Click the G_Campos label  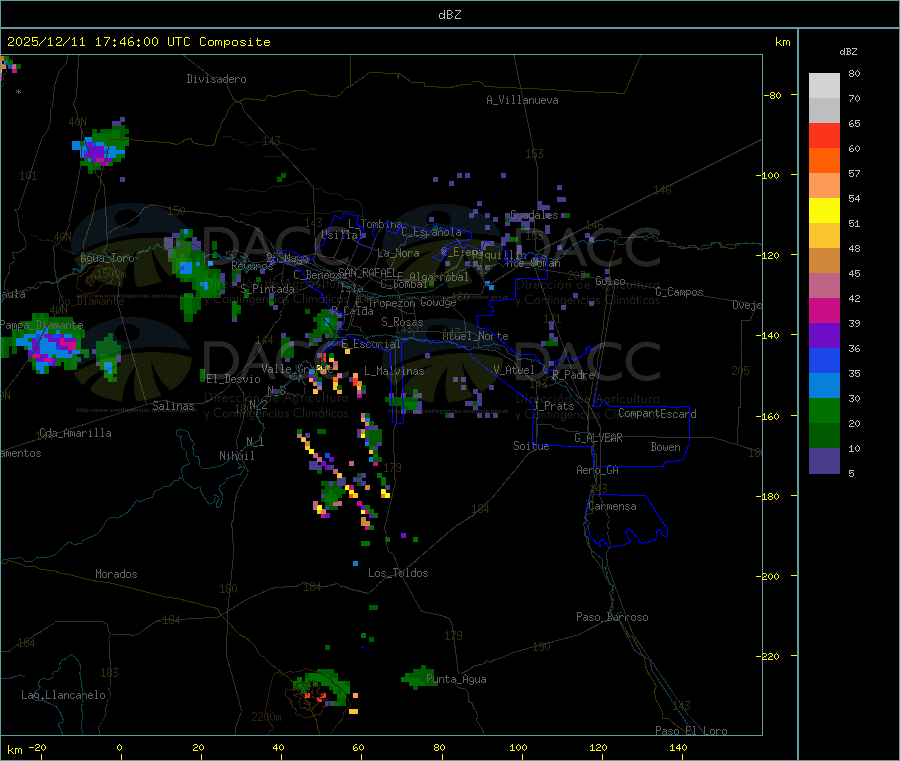680,292
